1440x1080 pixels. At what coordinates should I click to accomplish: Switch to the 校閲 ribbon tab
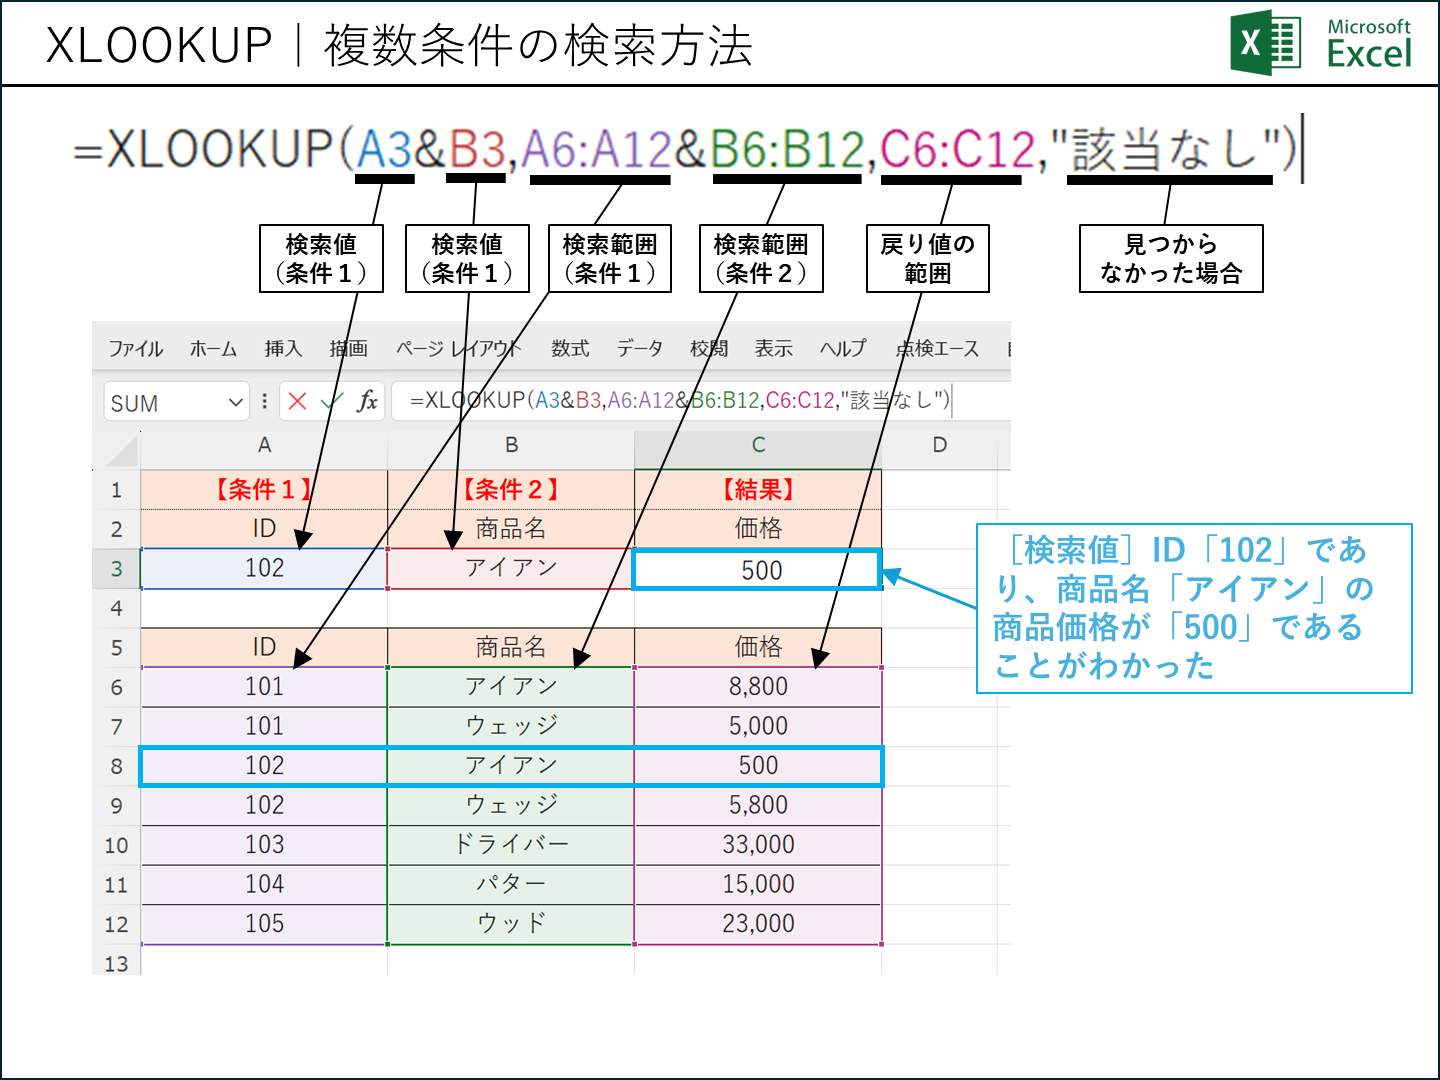pyautogui.click(x=712, y=349)
